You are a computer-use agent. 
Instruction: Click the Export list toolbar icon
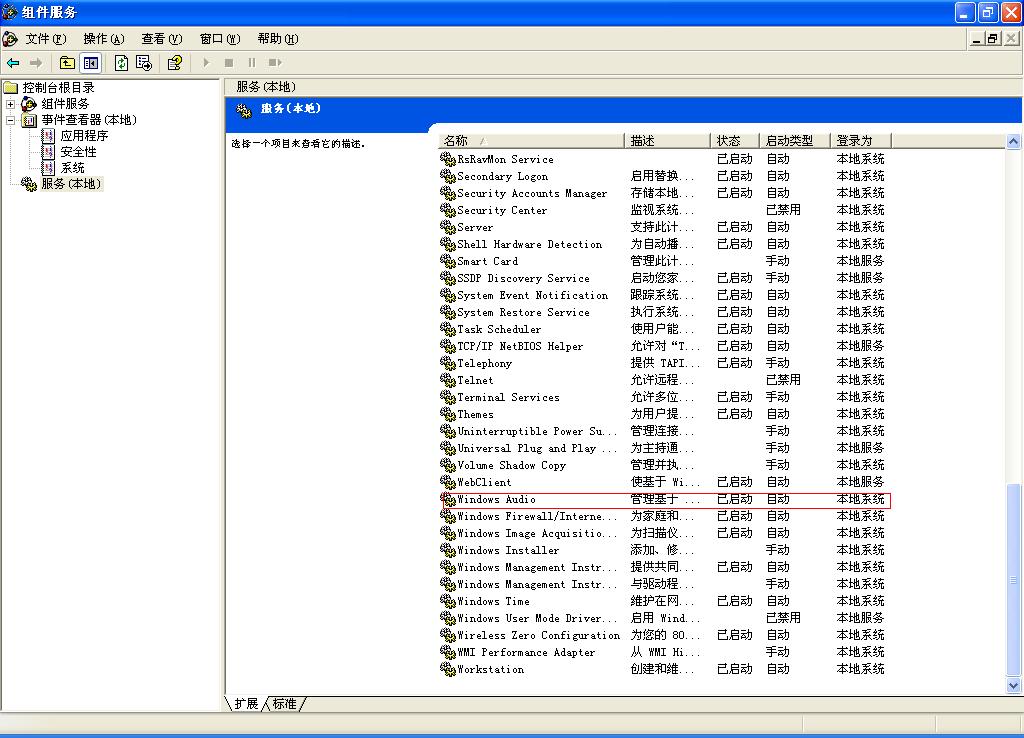(144, 63)
